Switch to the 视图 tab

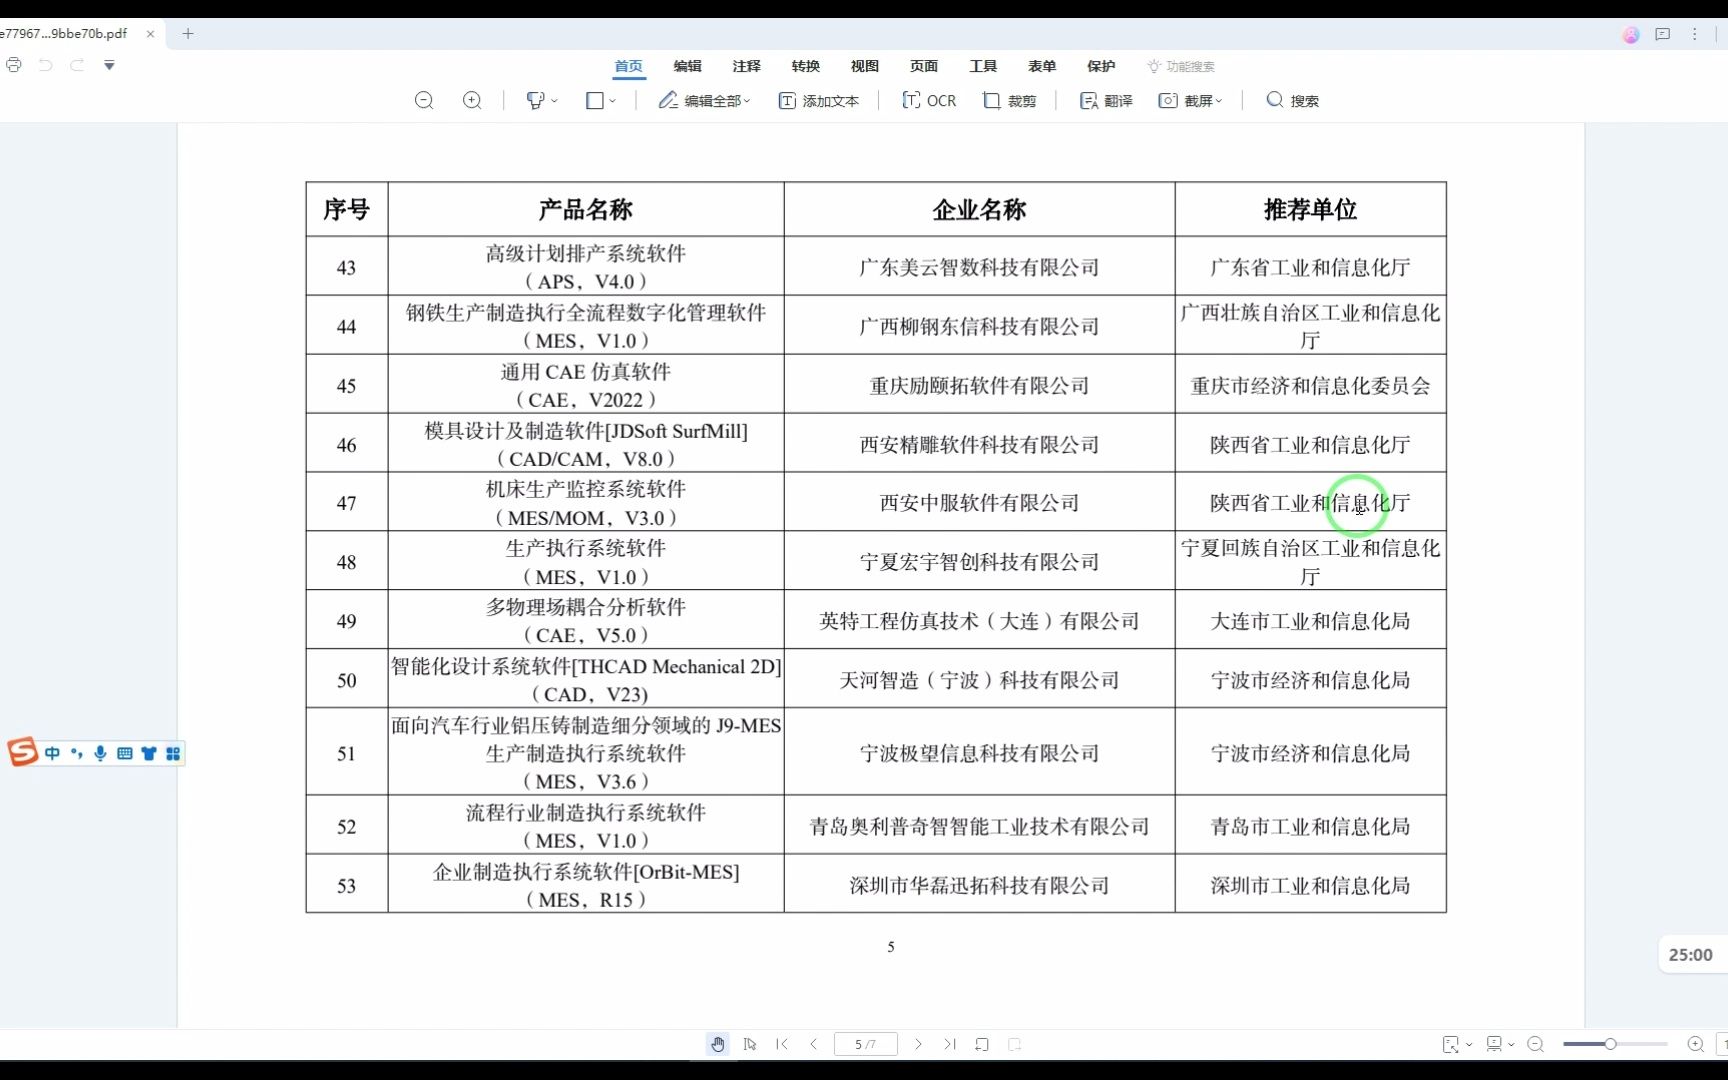tap(864, 66)
